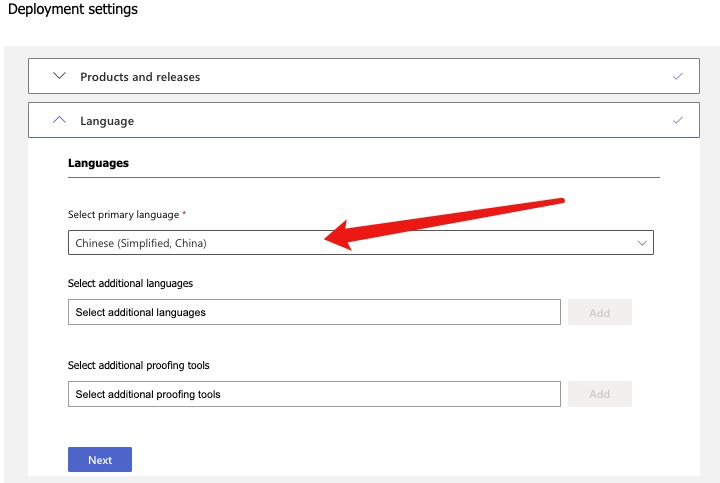Focus the Select additional proofing tools field
Image resolution: width=720 pixels, height=483 pixels.
pos(314,394)
